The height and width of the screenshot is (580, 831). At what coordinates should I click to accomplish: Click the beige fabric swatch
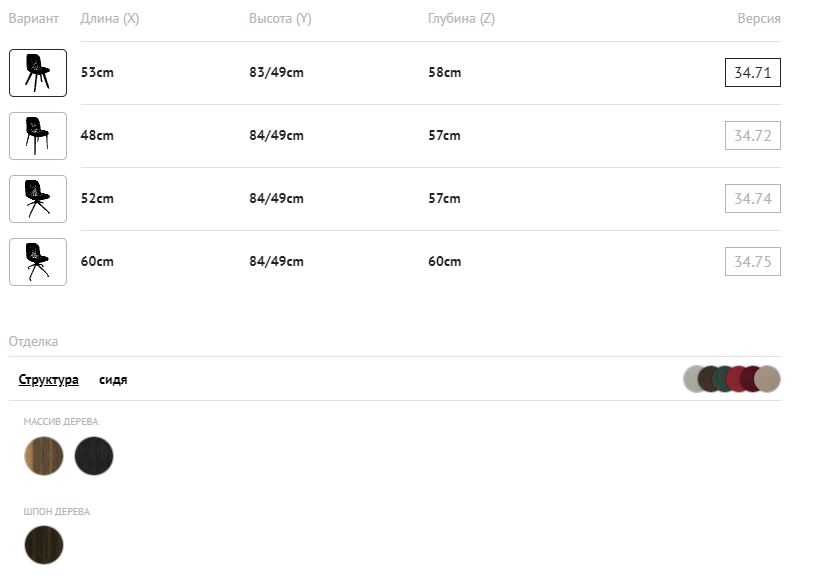pyautogui.click(x=768, y=379)
